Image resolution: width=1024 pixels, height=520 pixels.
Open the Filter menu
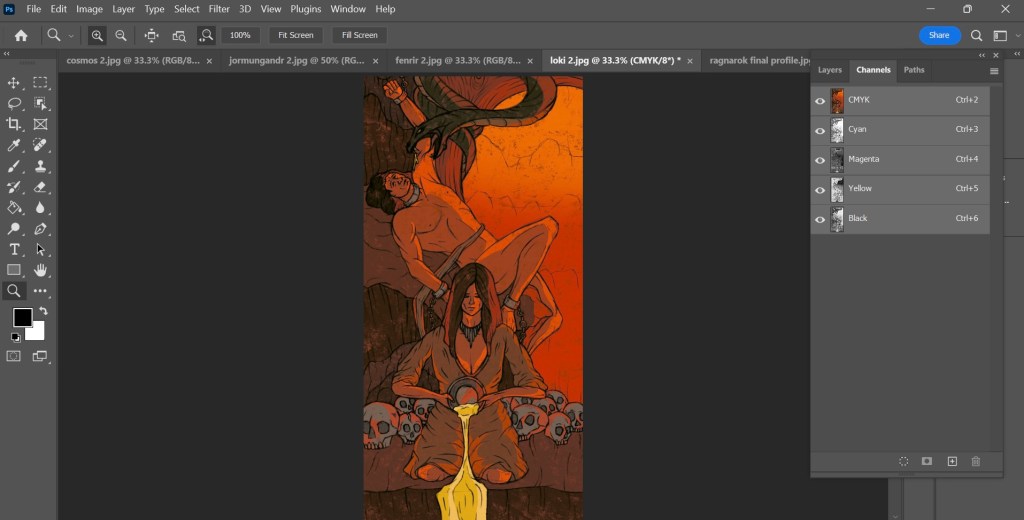[219, 9]
